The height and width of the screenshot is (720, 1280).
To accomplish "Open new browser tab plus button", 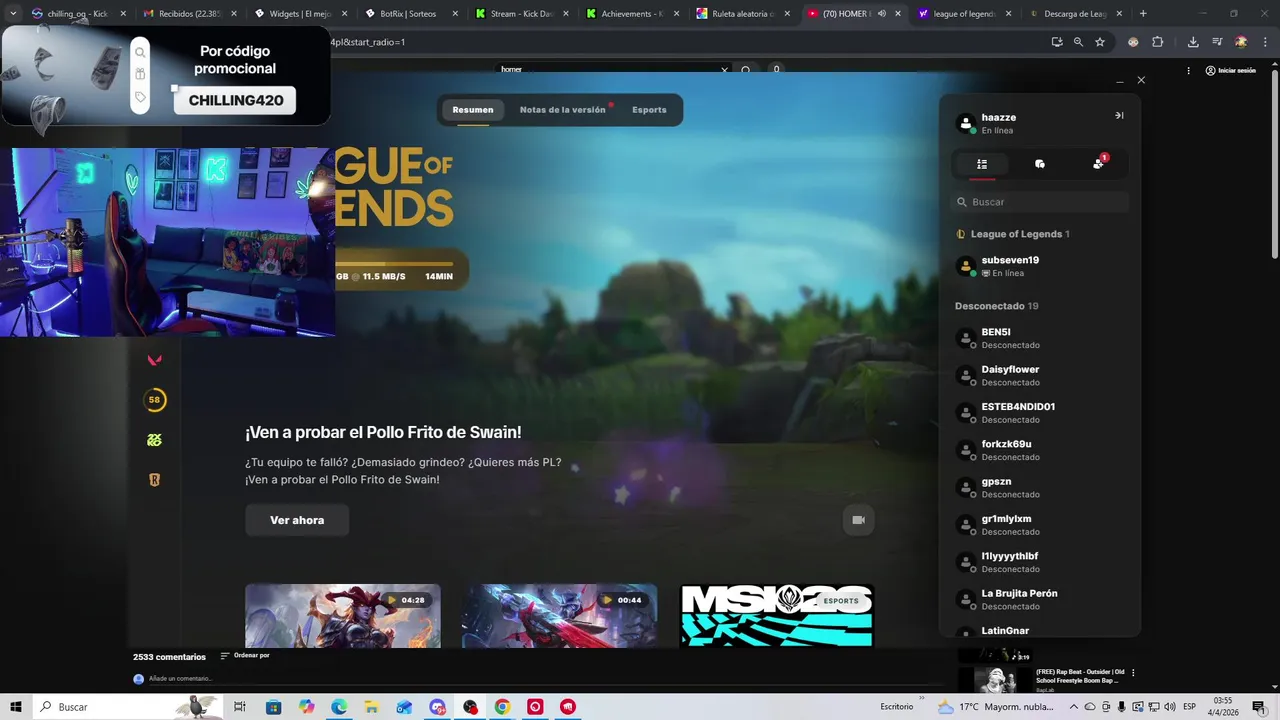I will [x=1143, y=14].
